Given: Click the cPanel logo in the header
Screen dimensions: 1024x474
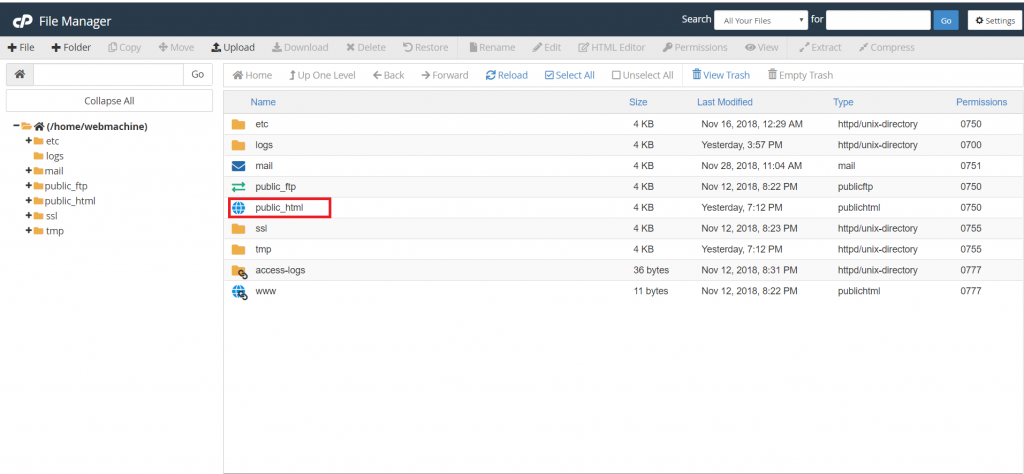Looking at the screenshot, I should point(23,21).
